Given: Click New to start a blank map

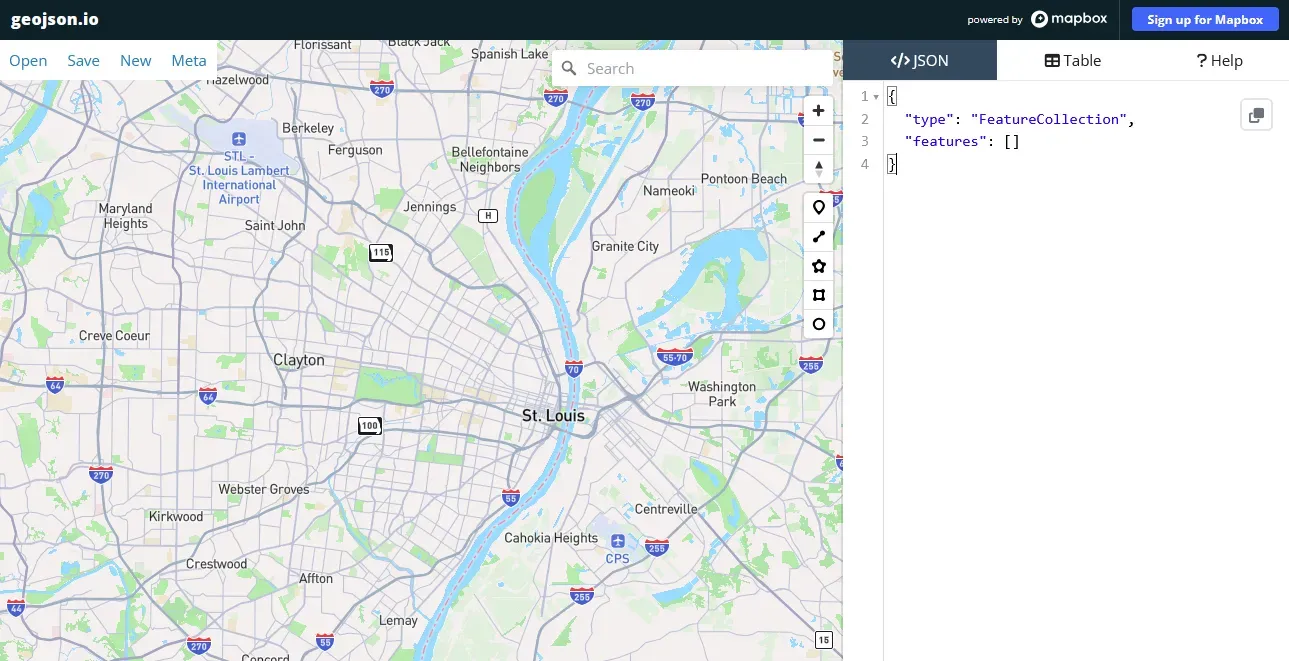Looking at the screenshot, I should point(135,60).
